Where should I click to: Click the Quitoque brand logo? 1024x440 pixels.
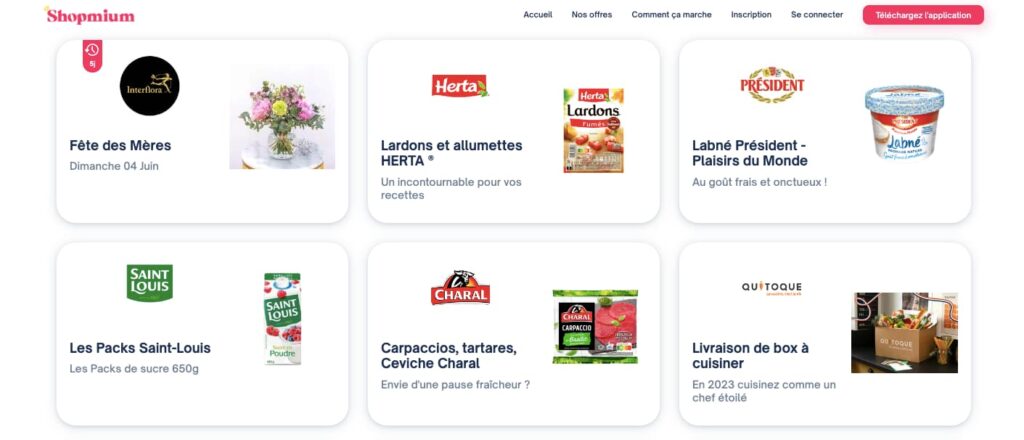click(x=771, y=289)
